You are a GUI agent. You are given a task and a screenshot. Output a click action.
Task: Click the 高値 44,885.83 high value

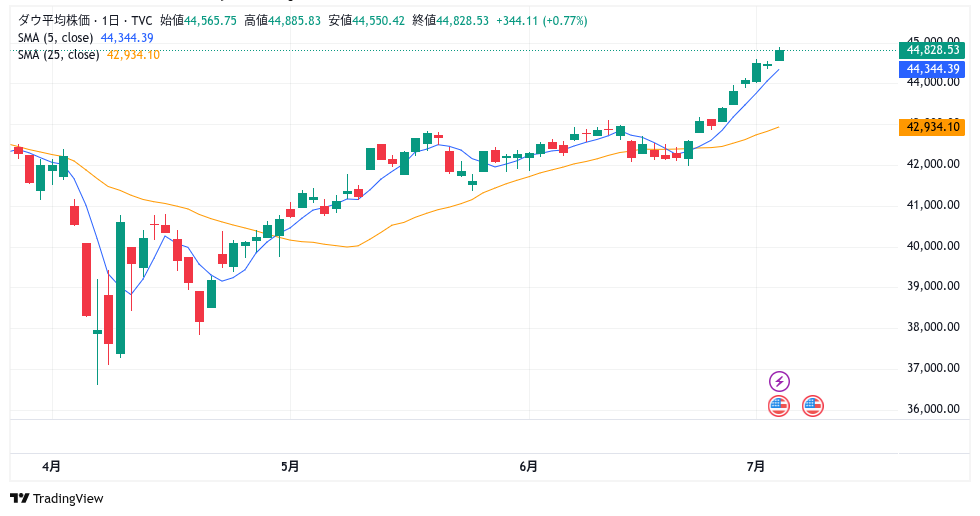click(282, 21)
